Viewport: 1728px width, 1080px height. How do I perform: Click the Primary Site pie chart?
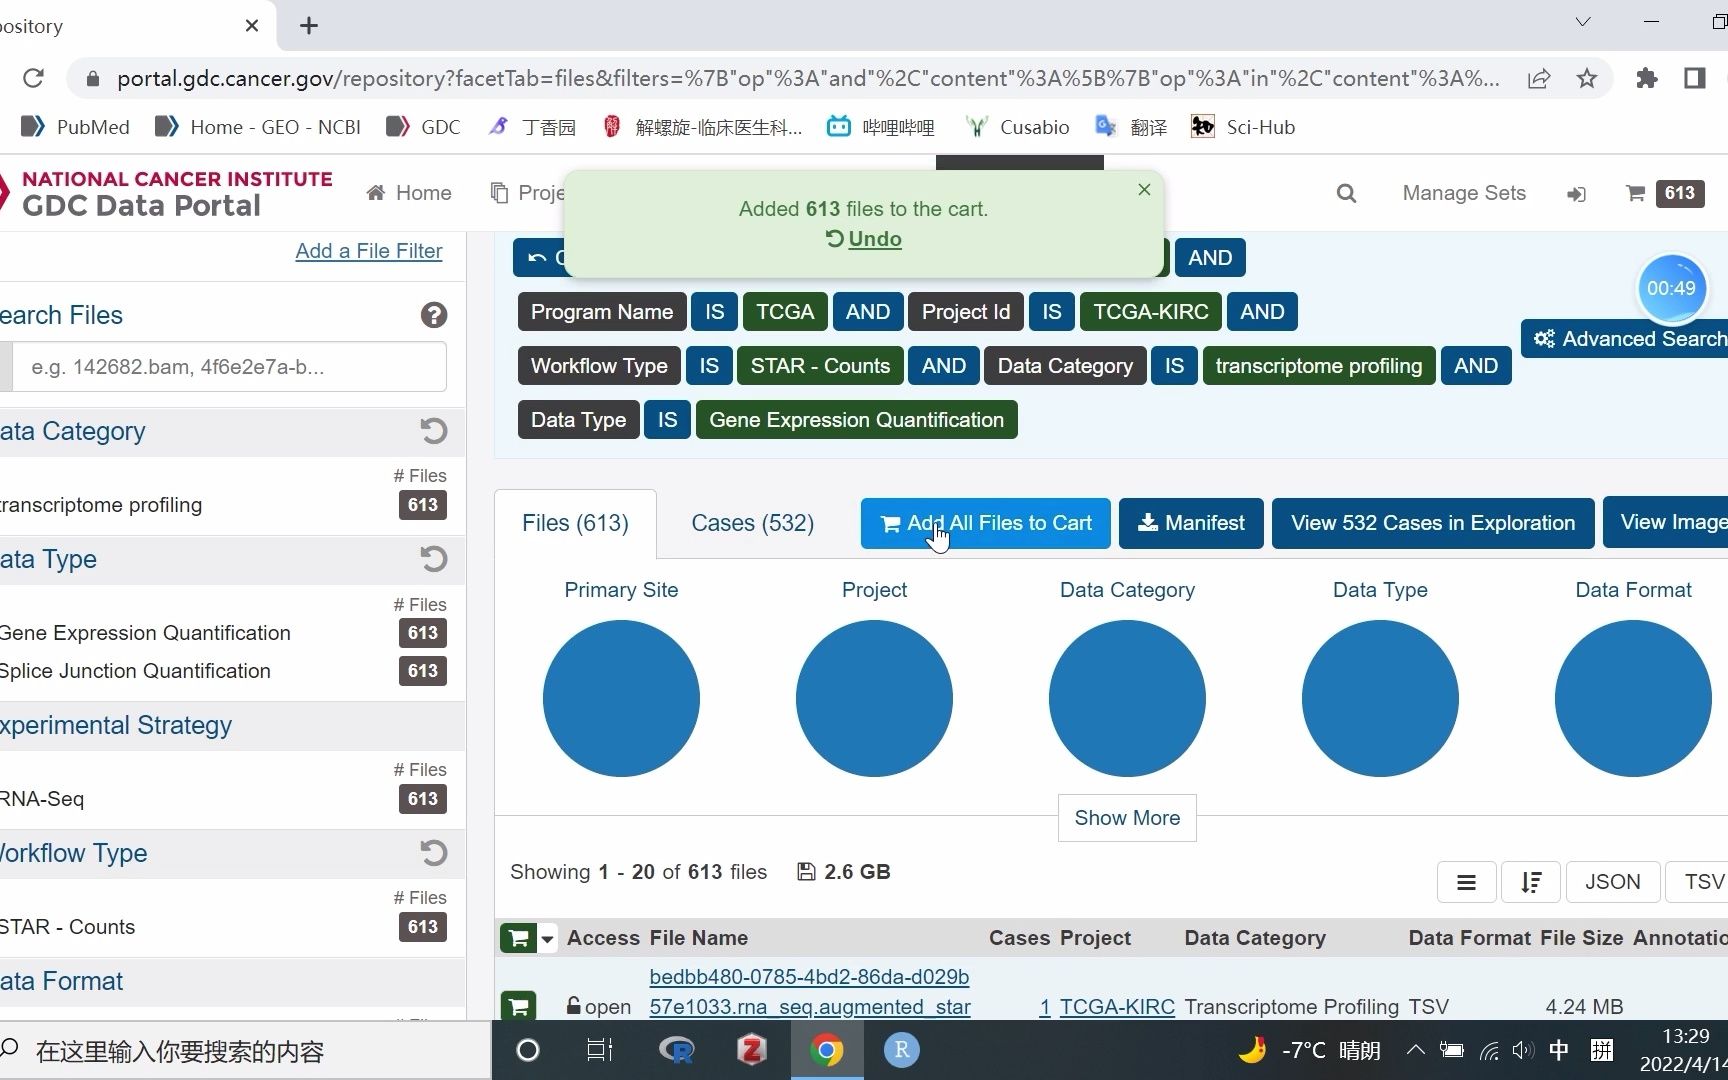(x=621, y=698)
